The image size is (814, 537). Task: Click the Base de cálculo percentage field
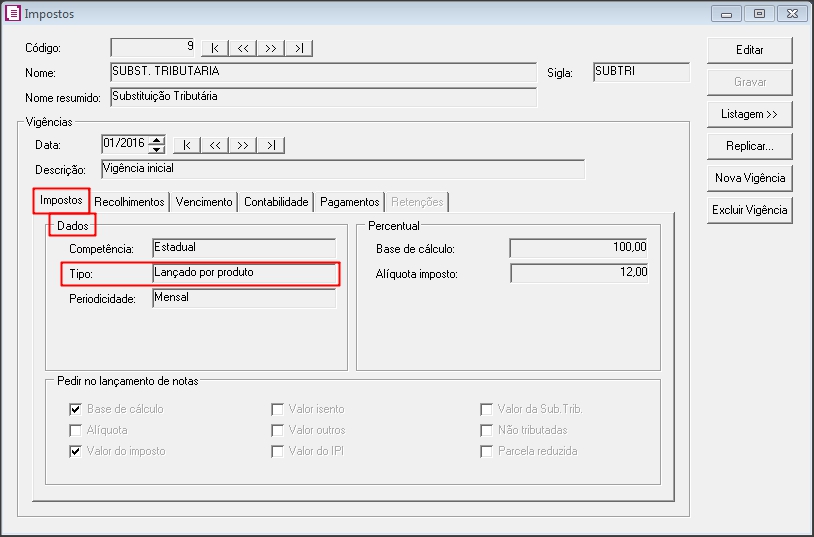click(x=579, y=248)
